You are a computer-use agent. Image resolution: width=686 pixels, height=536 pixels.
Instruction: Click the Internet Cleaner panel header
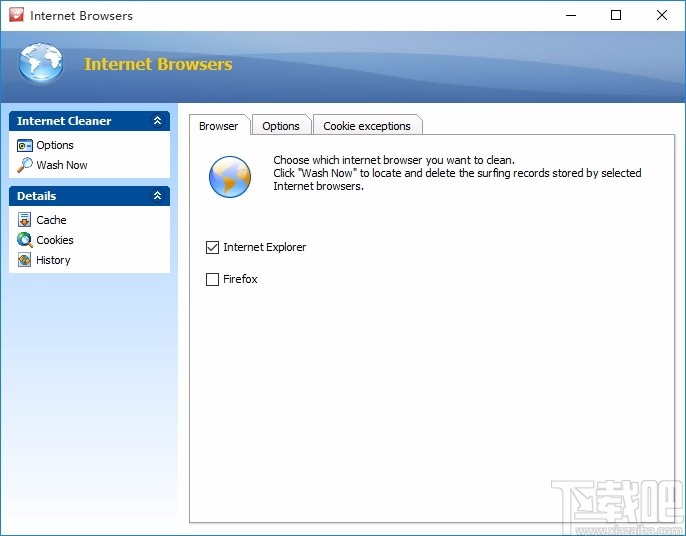coord(89,121)
